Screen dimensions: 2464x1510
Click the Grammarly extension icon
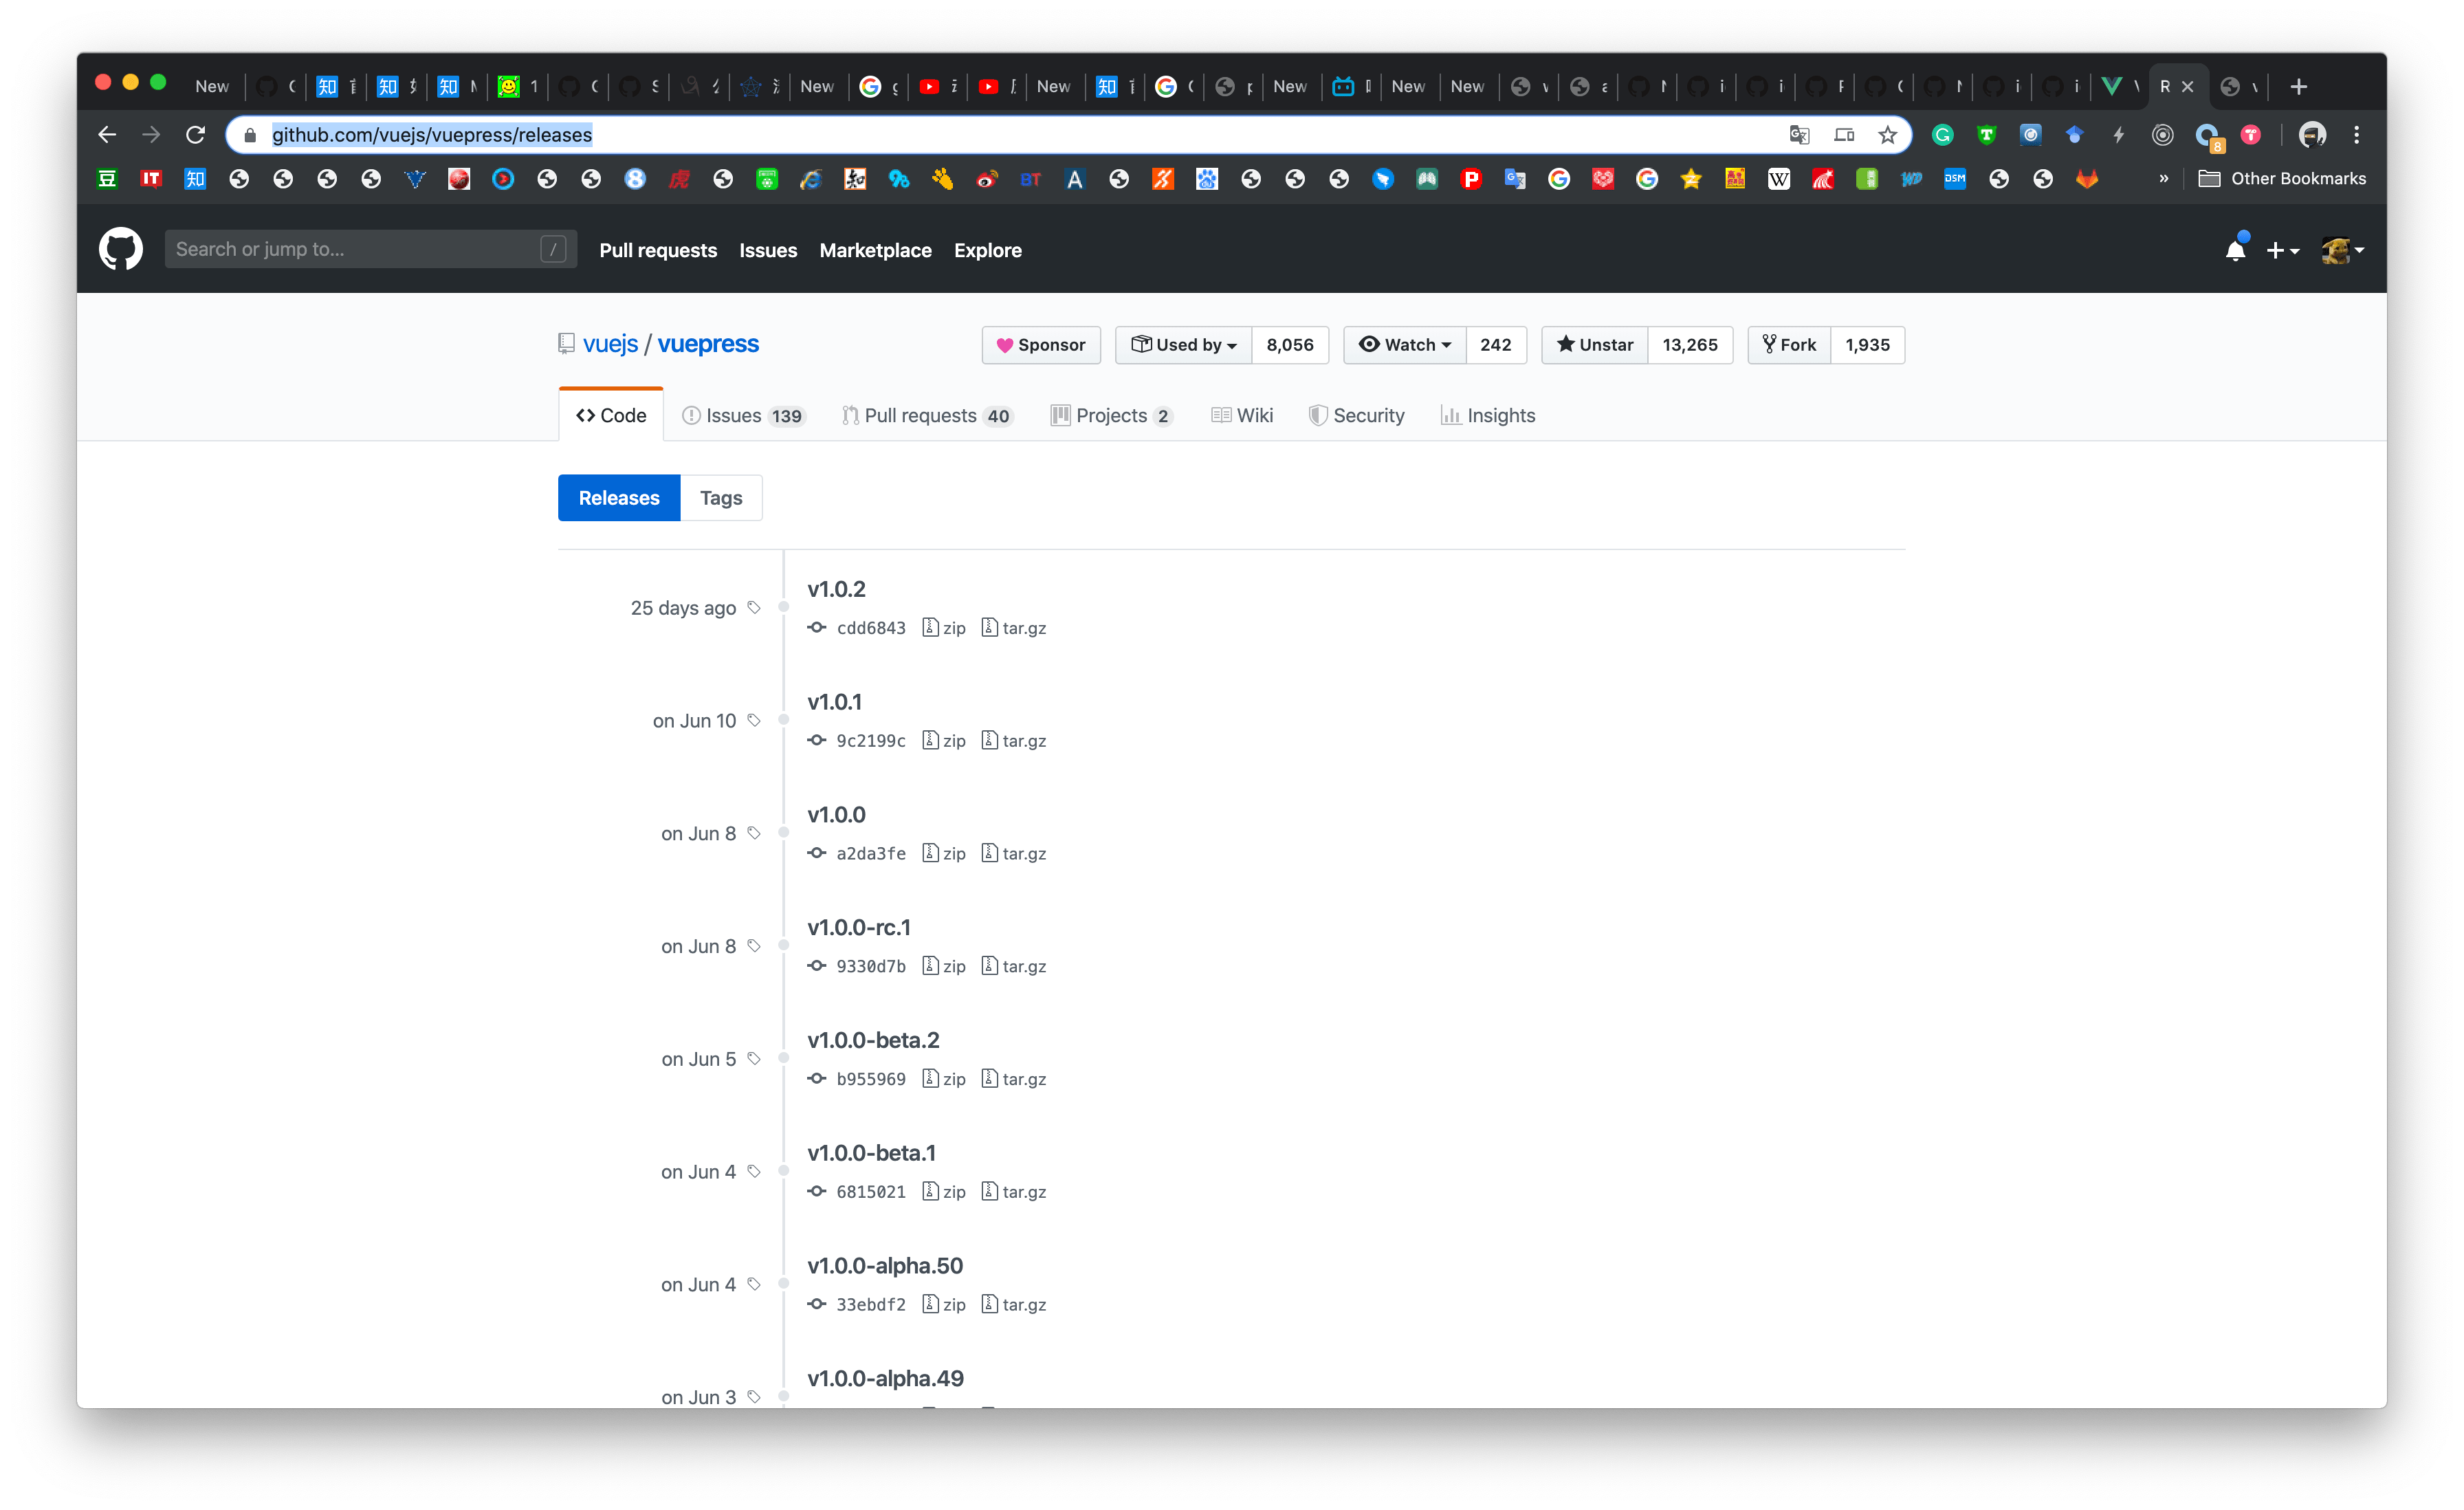1942,134
